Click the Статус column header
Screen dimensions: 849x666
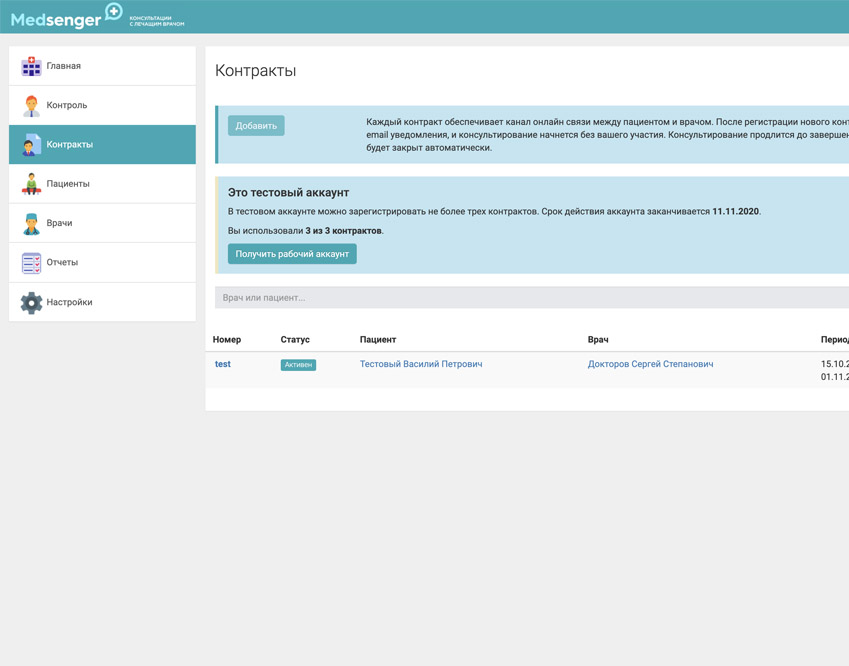pyautogui.click(x=294, y=339)
